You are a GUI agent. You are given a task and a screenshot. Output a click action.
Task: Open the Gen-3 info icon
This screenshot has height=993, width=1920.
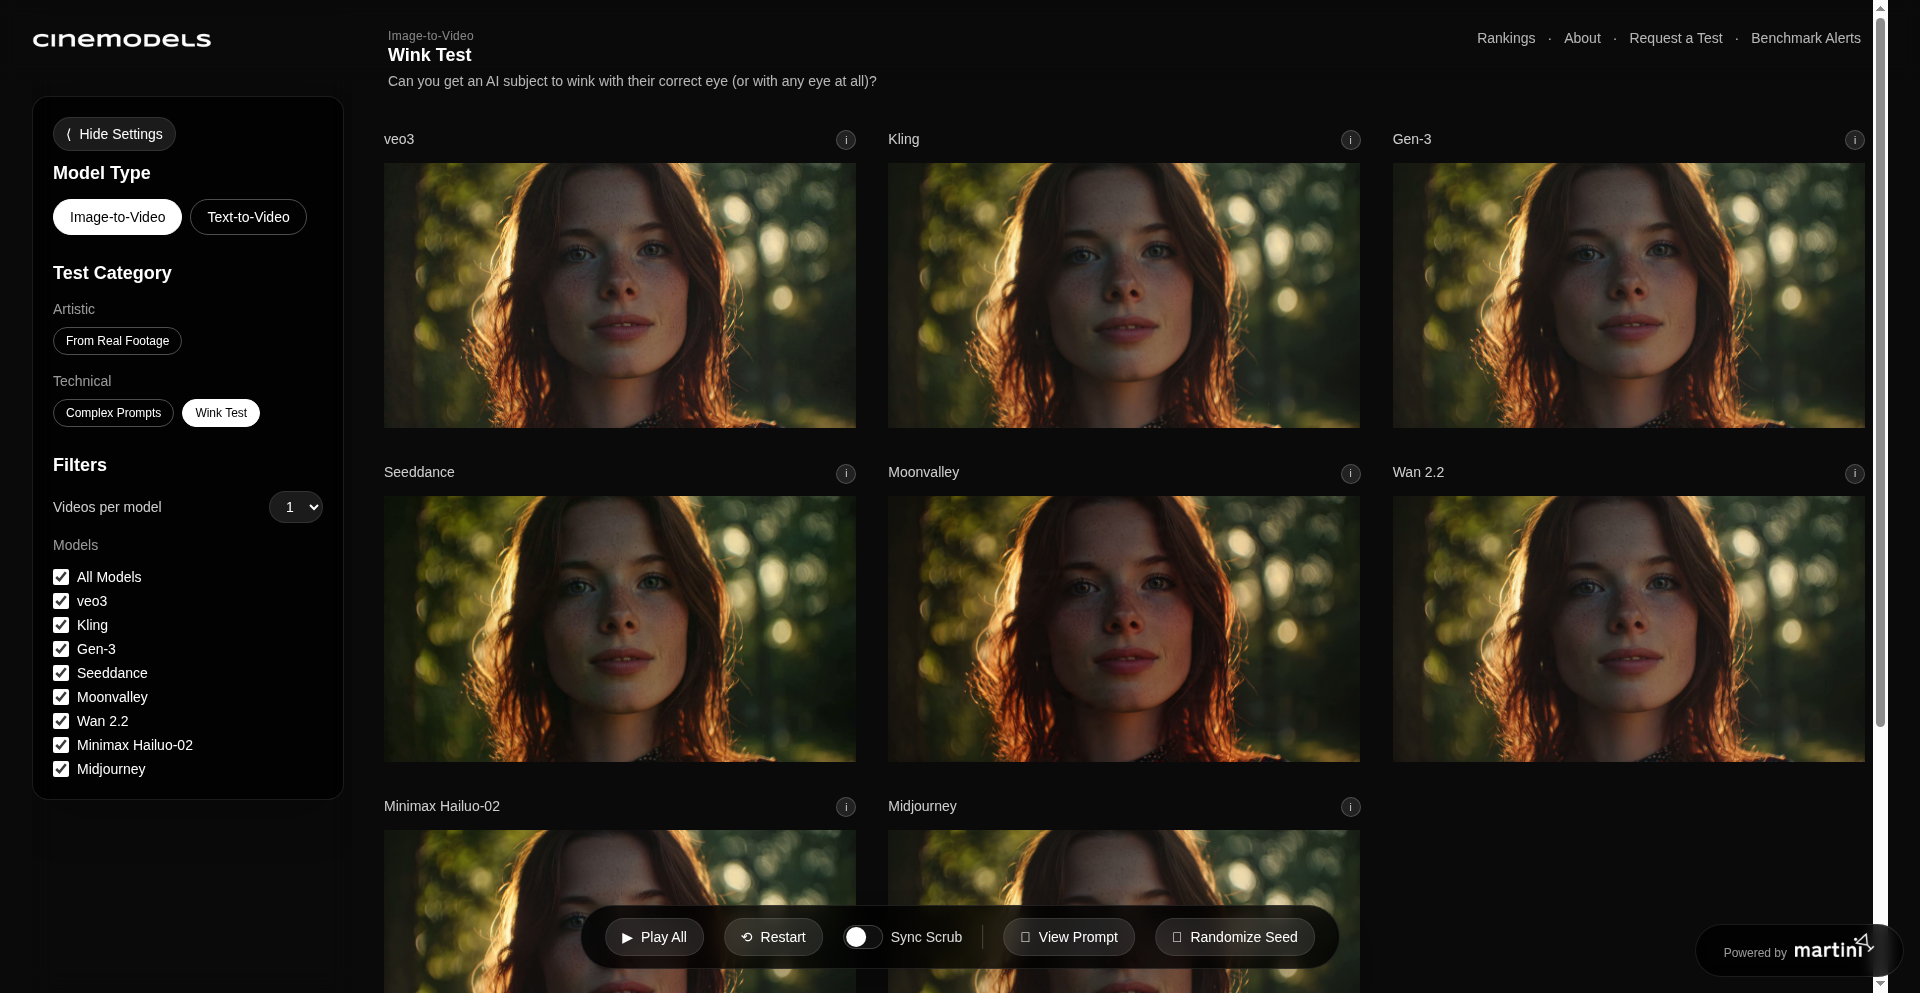pos(1854,140)
